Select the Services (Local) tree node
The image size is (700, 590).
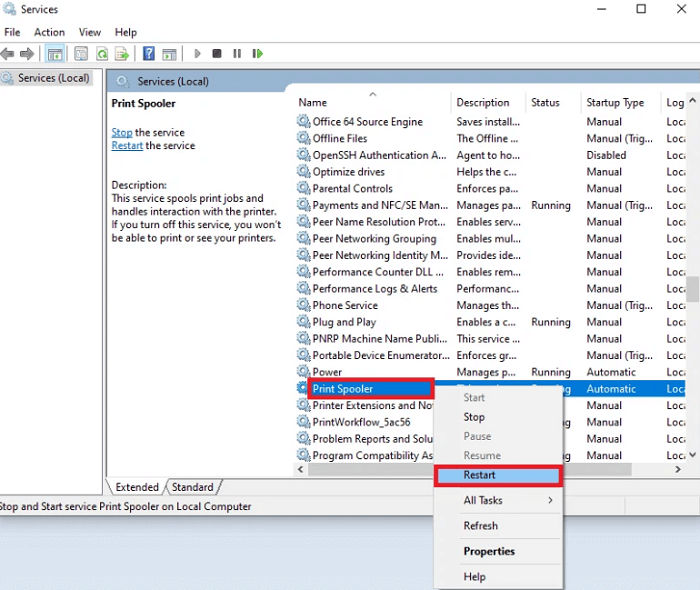tap(46, 78)
